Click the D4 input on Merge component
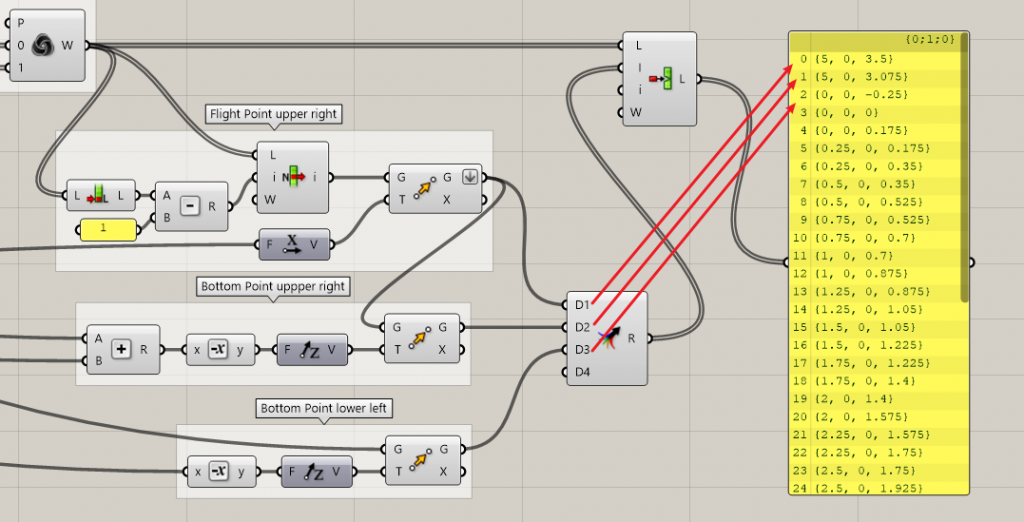 [582, 373]
